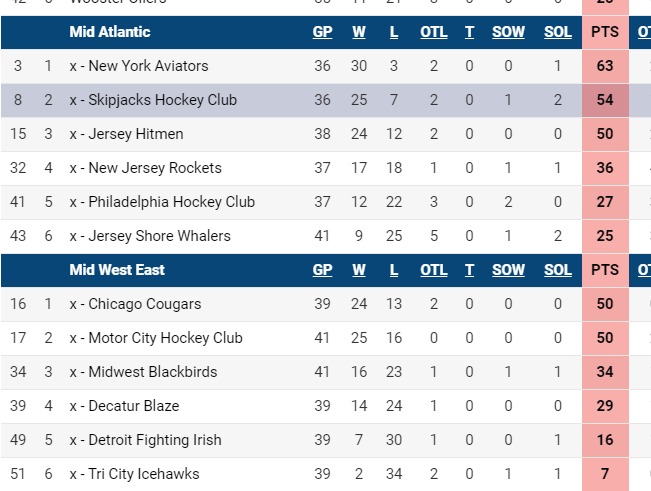The width and height of the screenshot is (651, 491).
Task: Select the Decatur Blaze team
Action: 133,406
